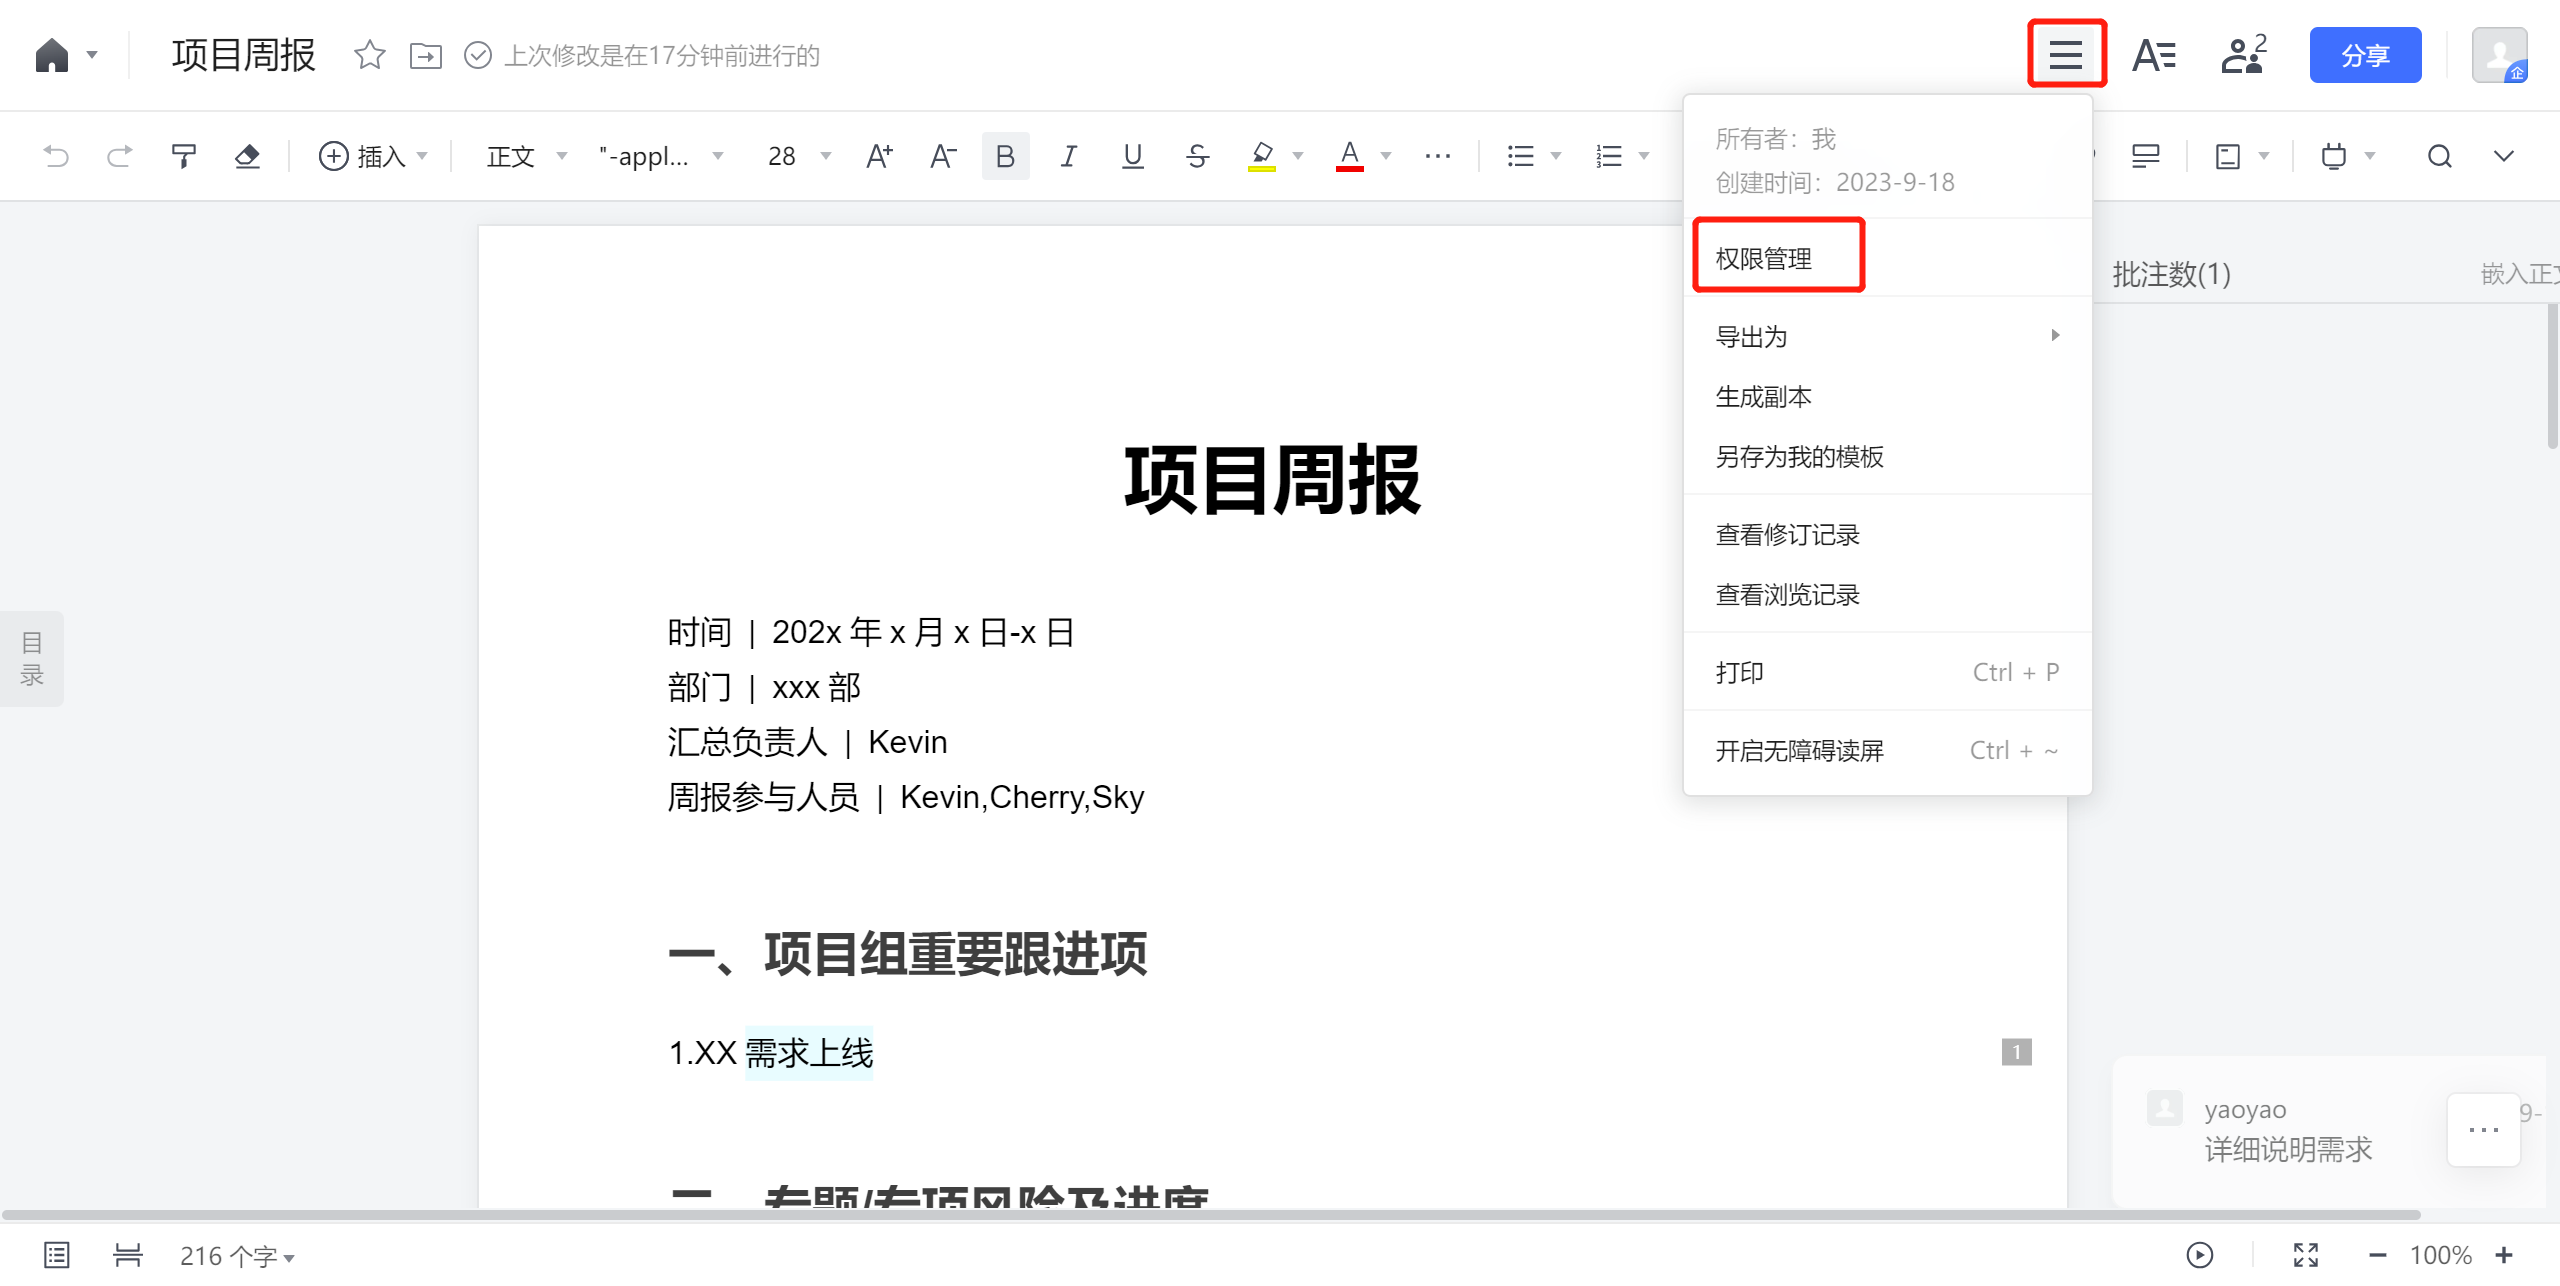Toggle italic formatting
This screenshot has width=2560, height=1286.
[x=1069, y=156]
